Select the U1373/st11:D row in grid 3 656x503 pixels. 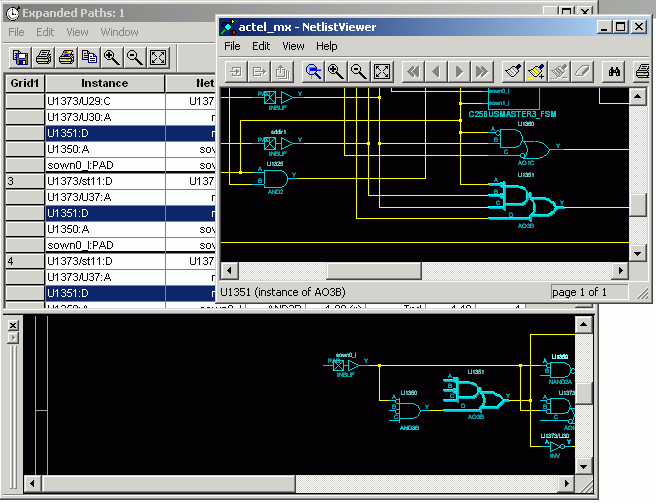coord(105,181)
